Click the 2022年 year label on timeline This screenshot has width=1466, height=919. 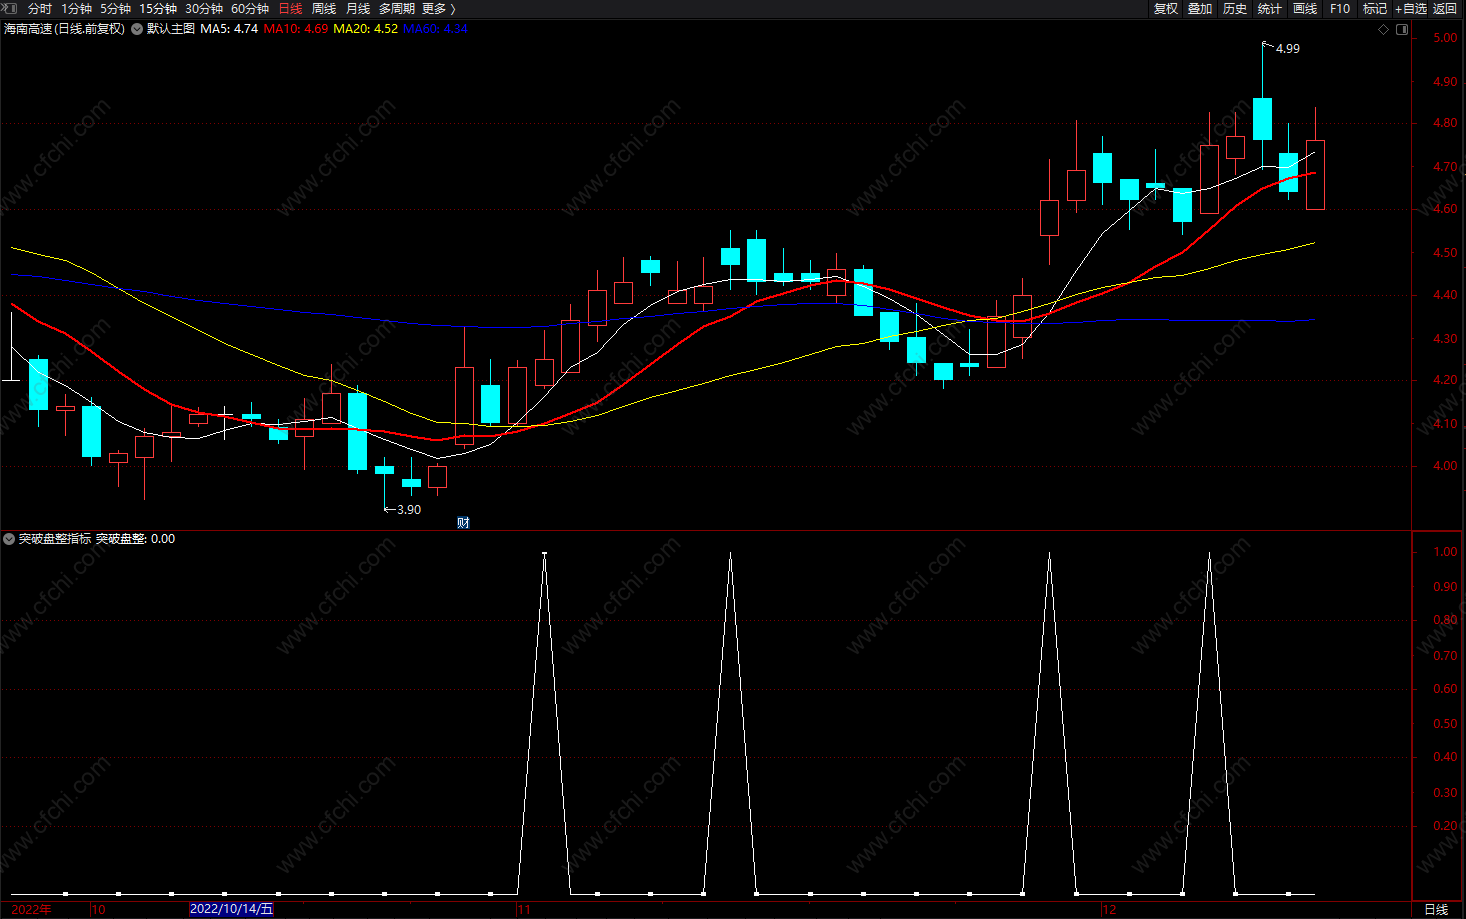coord(31,909)
